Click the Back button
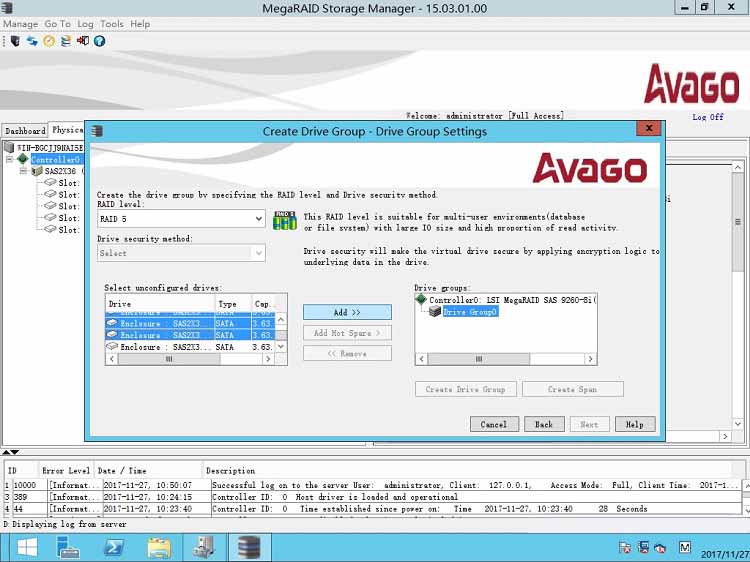 pyautogui.click(x=544, y=424)
